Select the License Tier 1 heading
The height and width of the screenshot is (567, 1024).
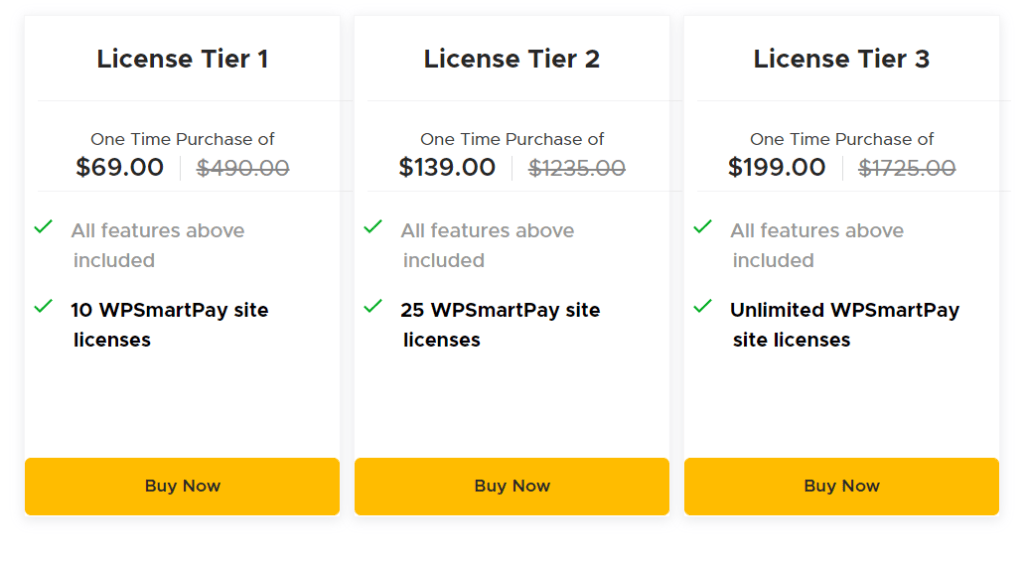182,59
